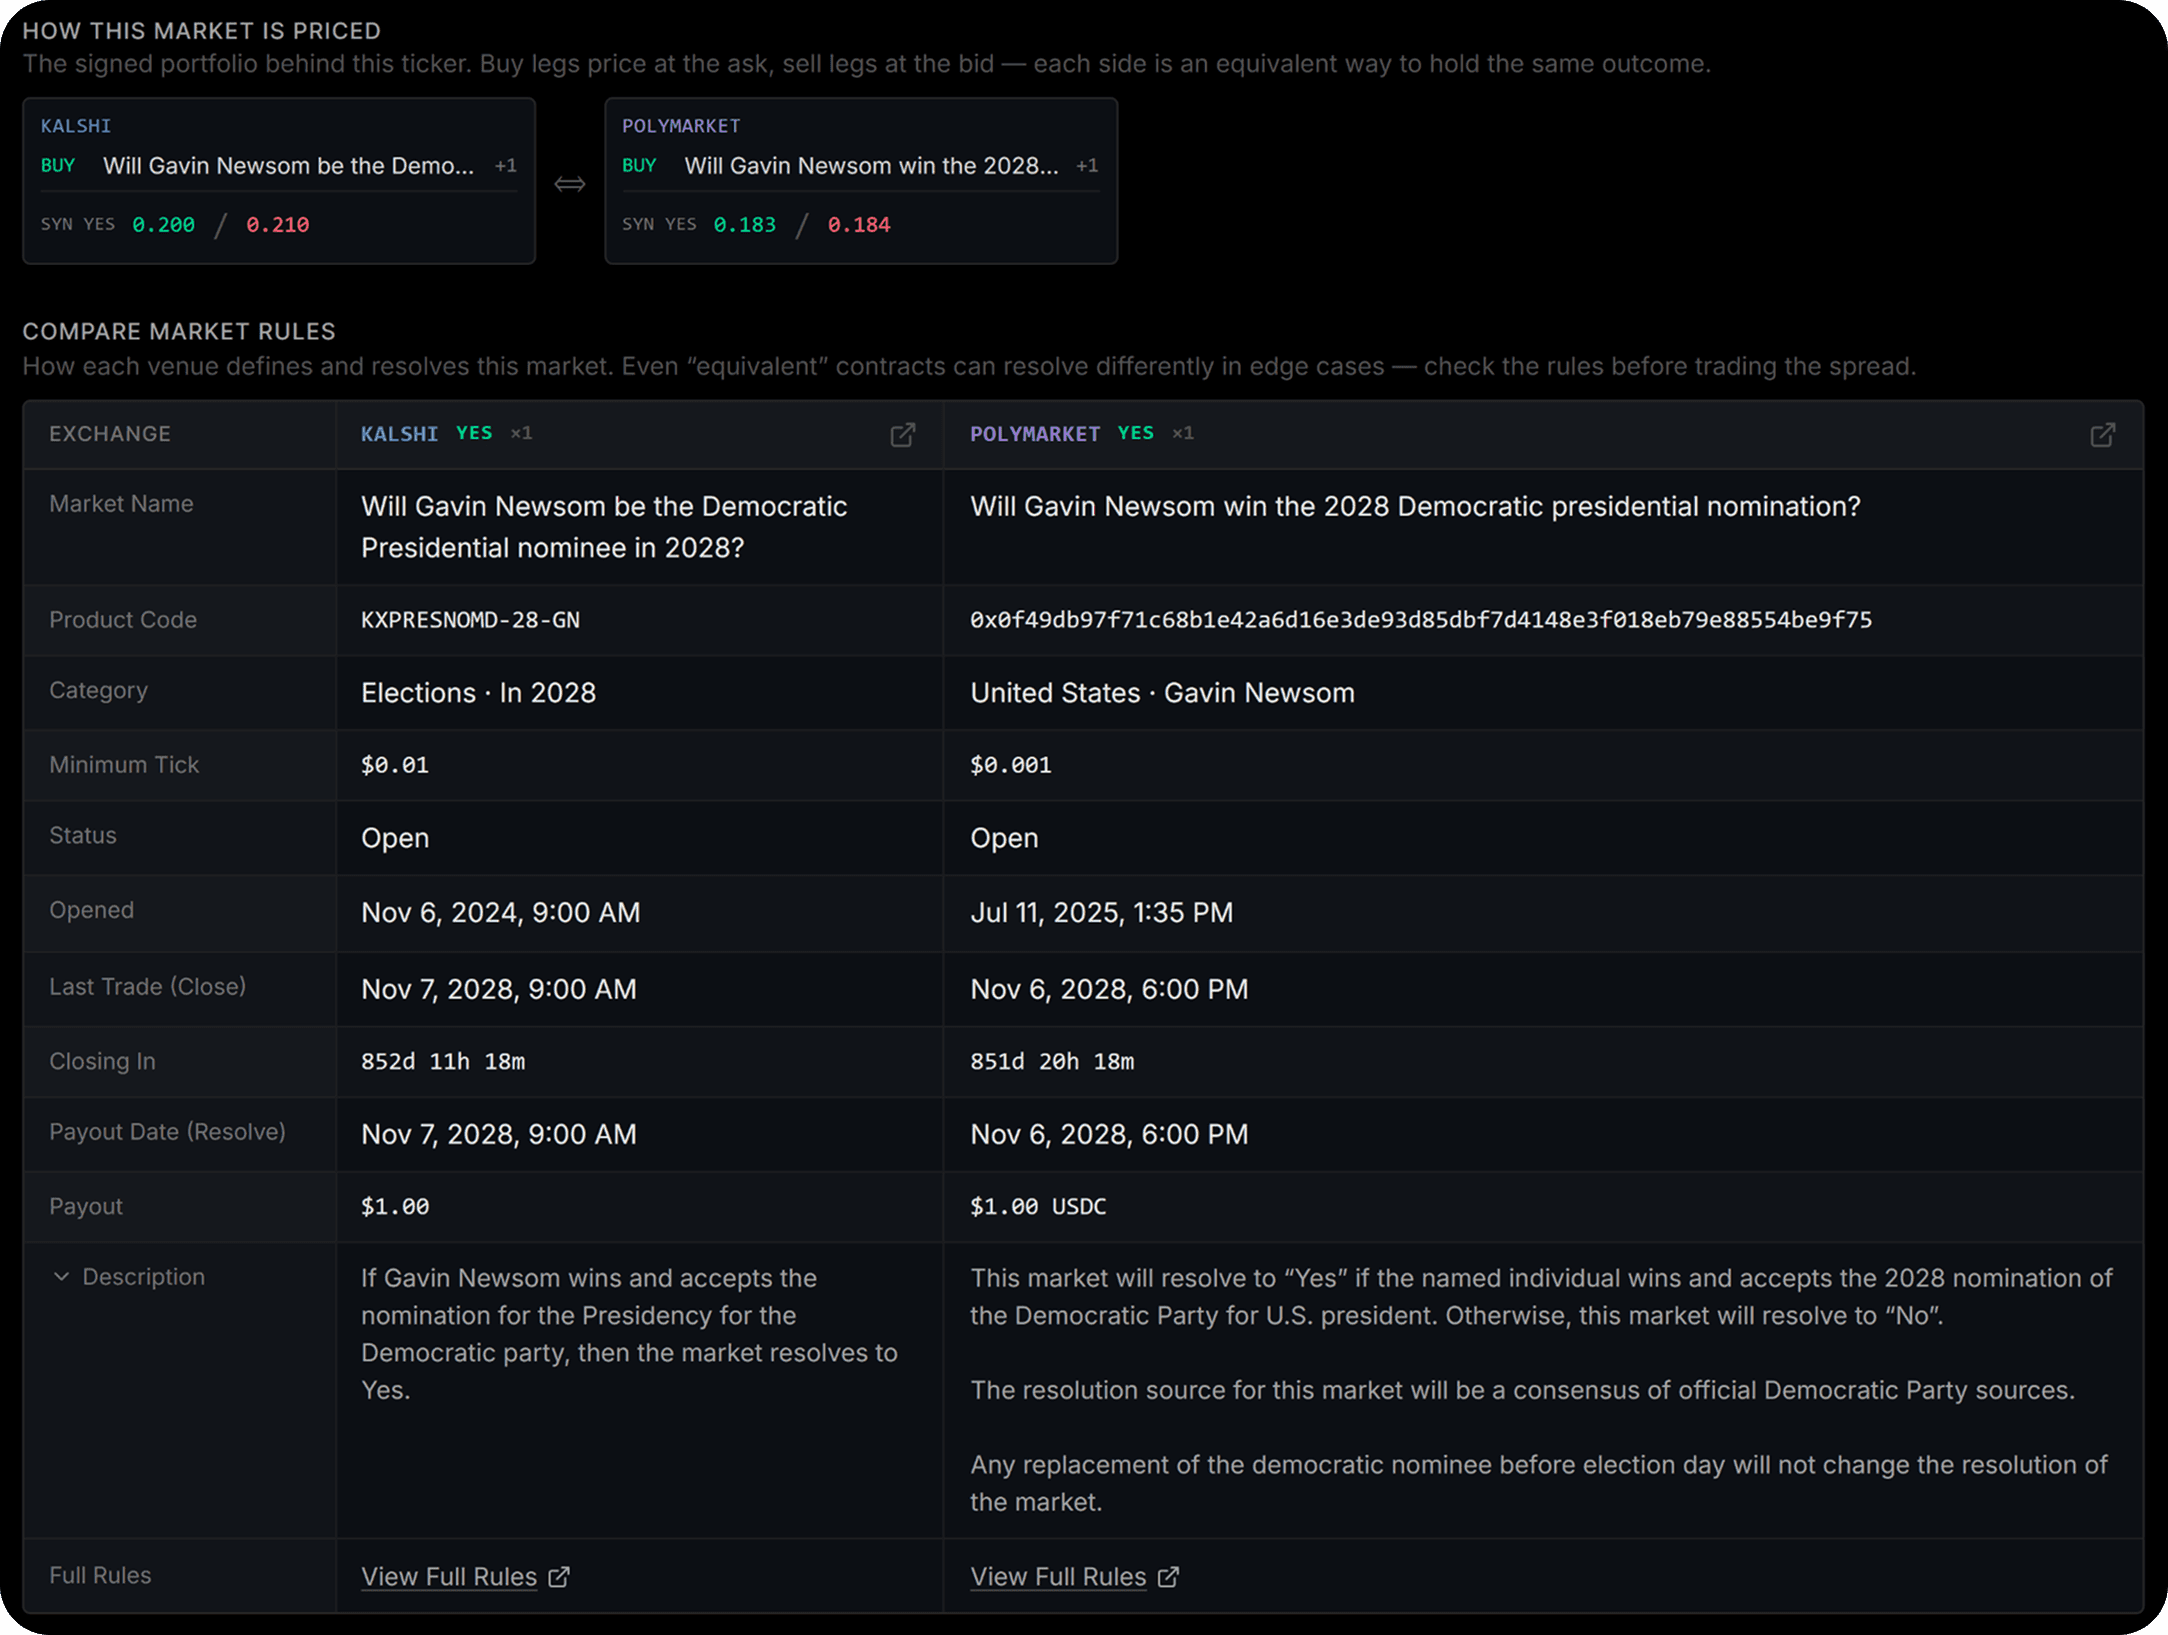Click Polymarket payout $1.00 USDC
The height and width of the screenshot is (1635, 2168).
pos(1038,1207)
